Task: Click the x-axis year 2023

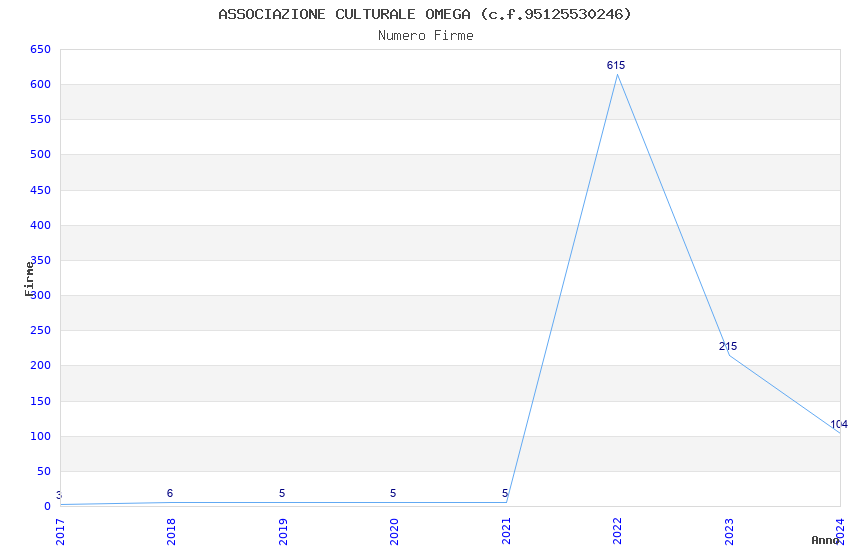Action: pyautogui.click(x=729, y=532)
